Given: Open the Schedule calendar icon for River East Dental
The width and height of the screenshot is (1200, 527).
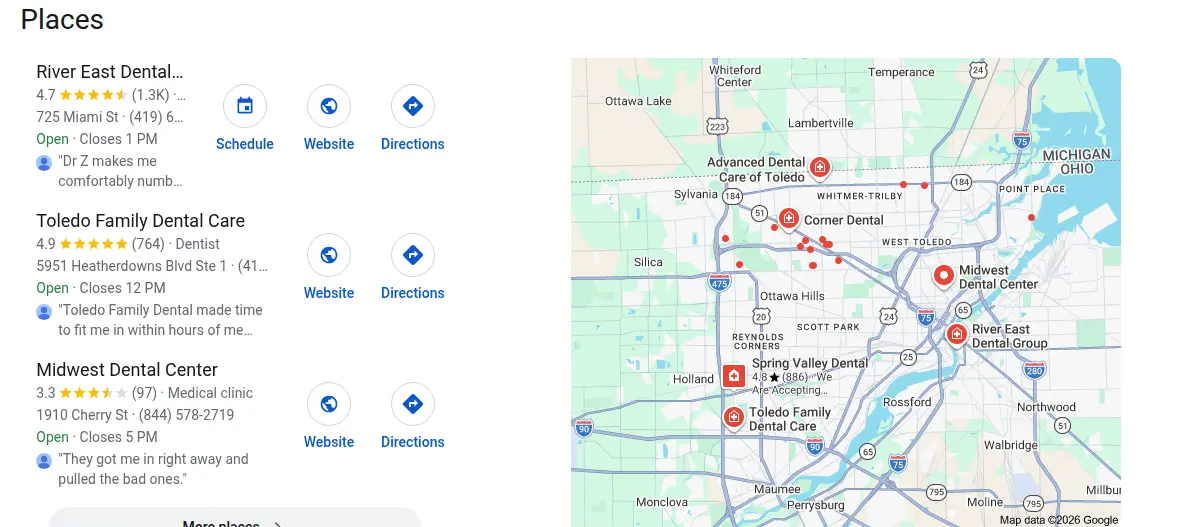Looking at the screenshot, I should coord(245,106).
